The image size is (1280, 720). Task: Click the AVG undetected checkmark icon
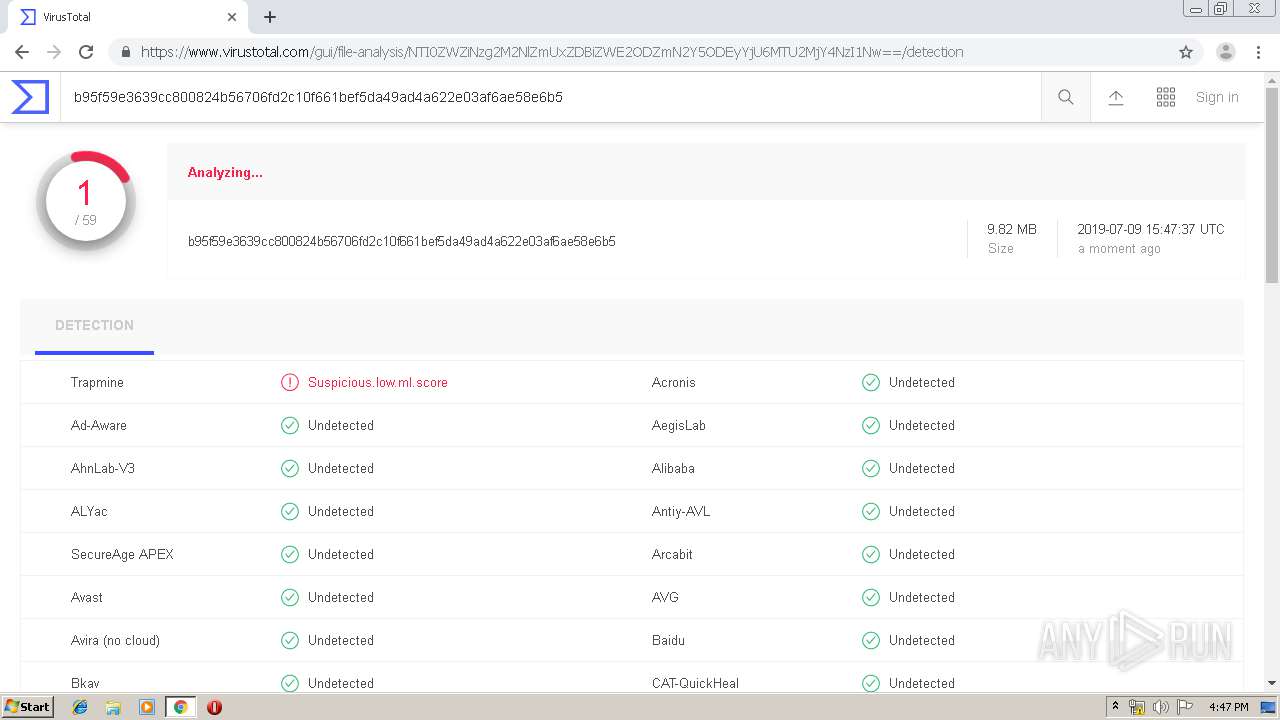[x=871, y=597]
